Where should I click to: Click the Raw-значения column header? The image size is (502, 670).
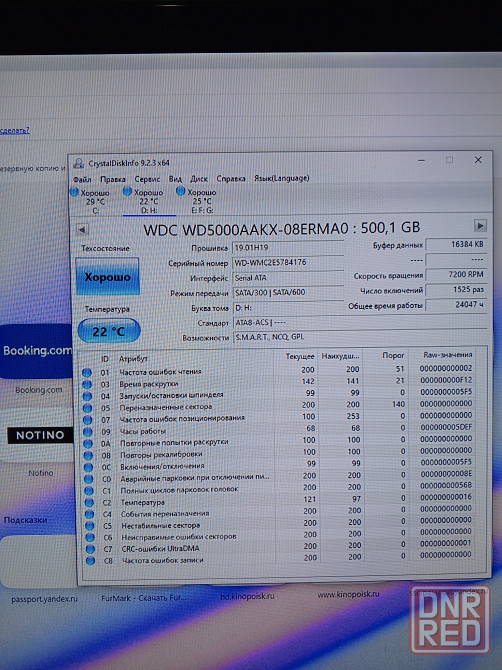448,355
